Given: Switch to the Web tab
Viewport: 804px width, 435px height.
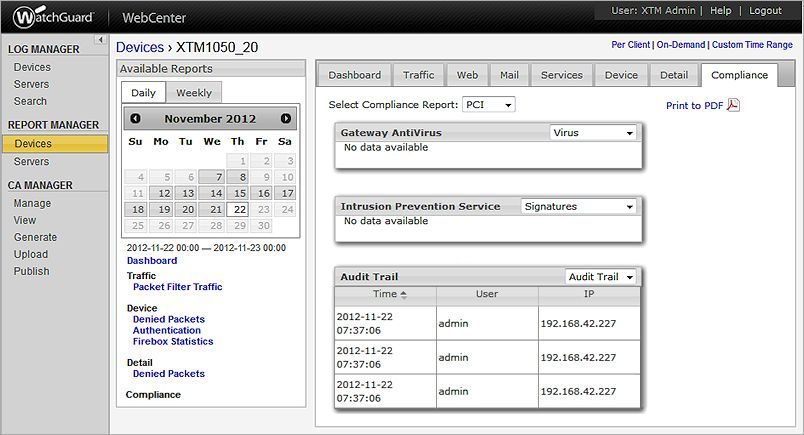Looking at the screenshot, I should tap(467, 75).
